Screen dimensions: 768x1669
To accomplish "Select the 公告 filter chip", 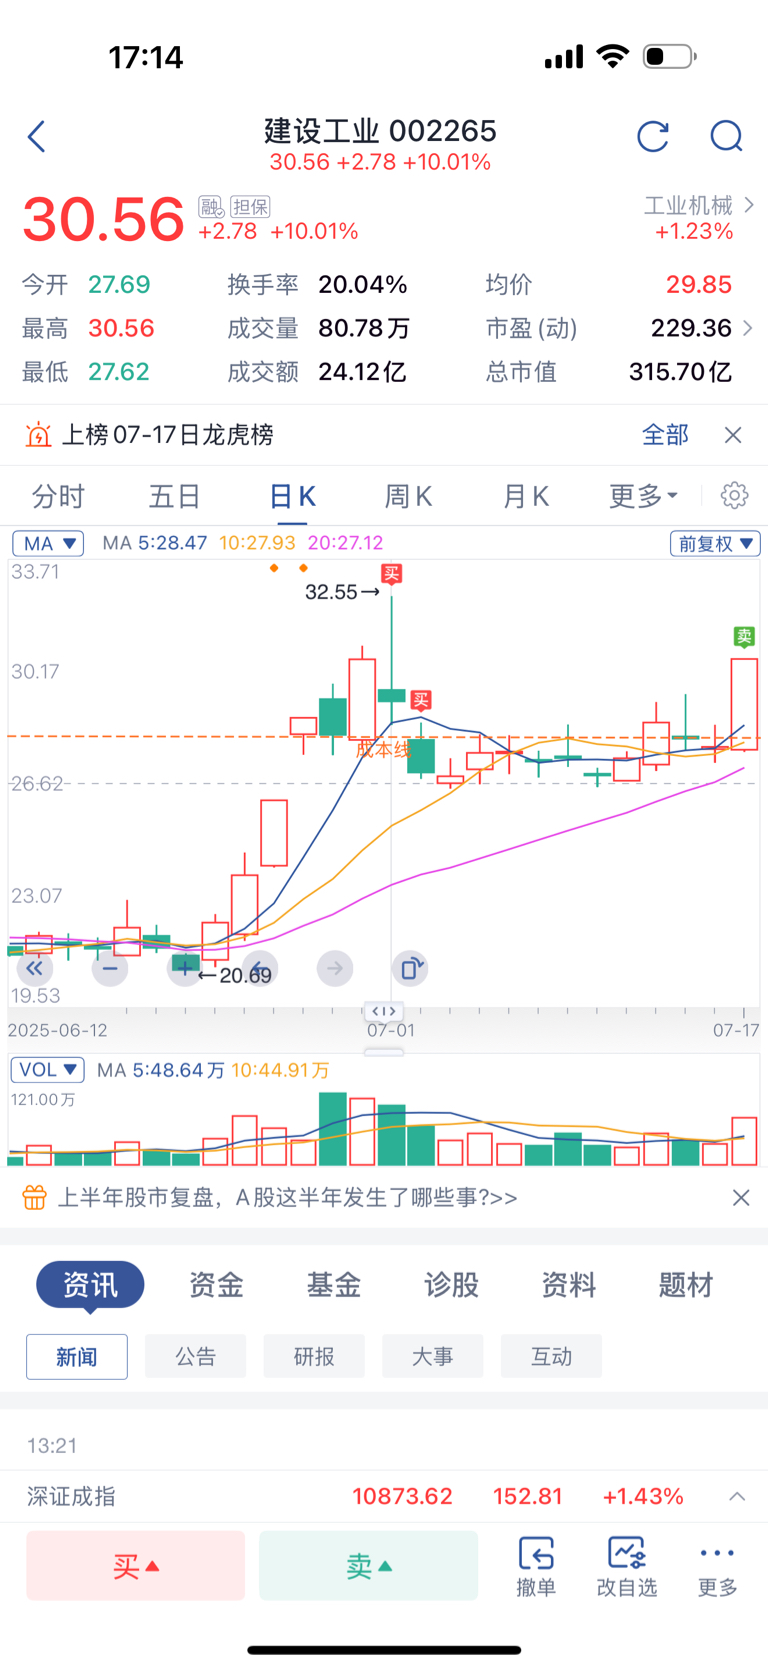I will click(195, 1356).
